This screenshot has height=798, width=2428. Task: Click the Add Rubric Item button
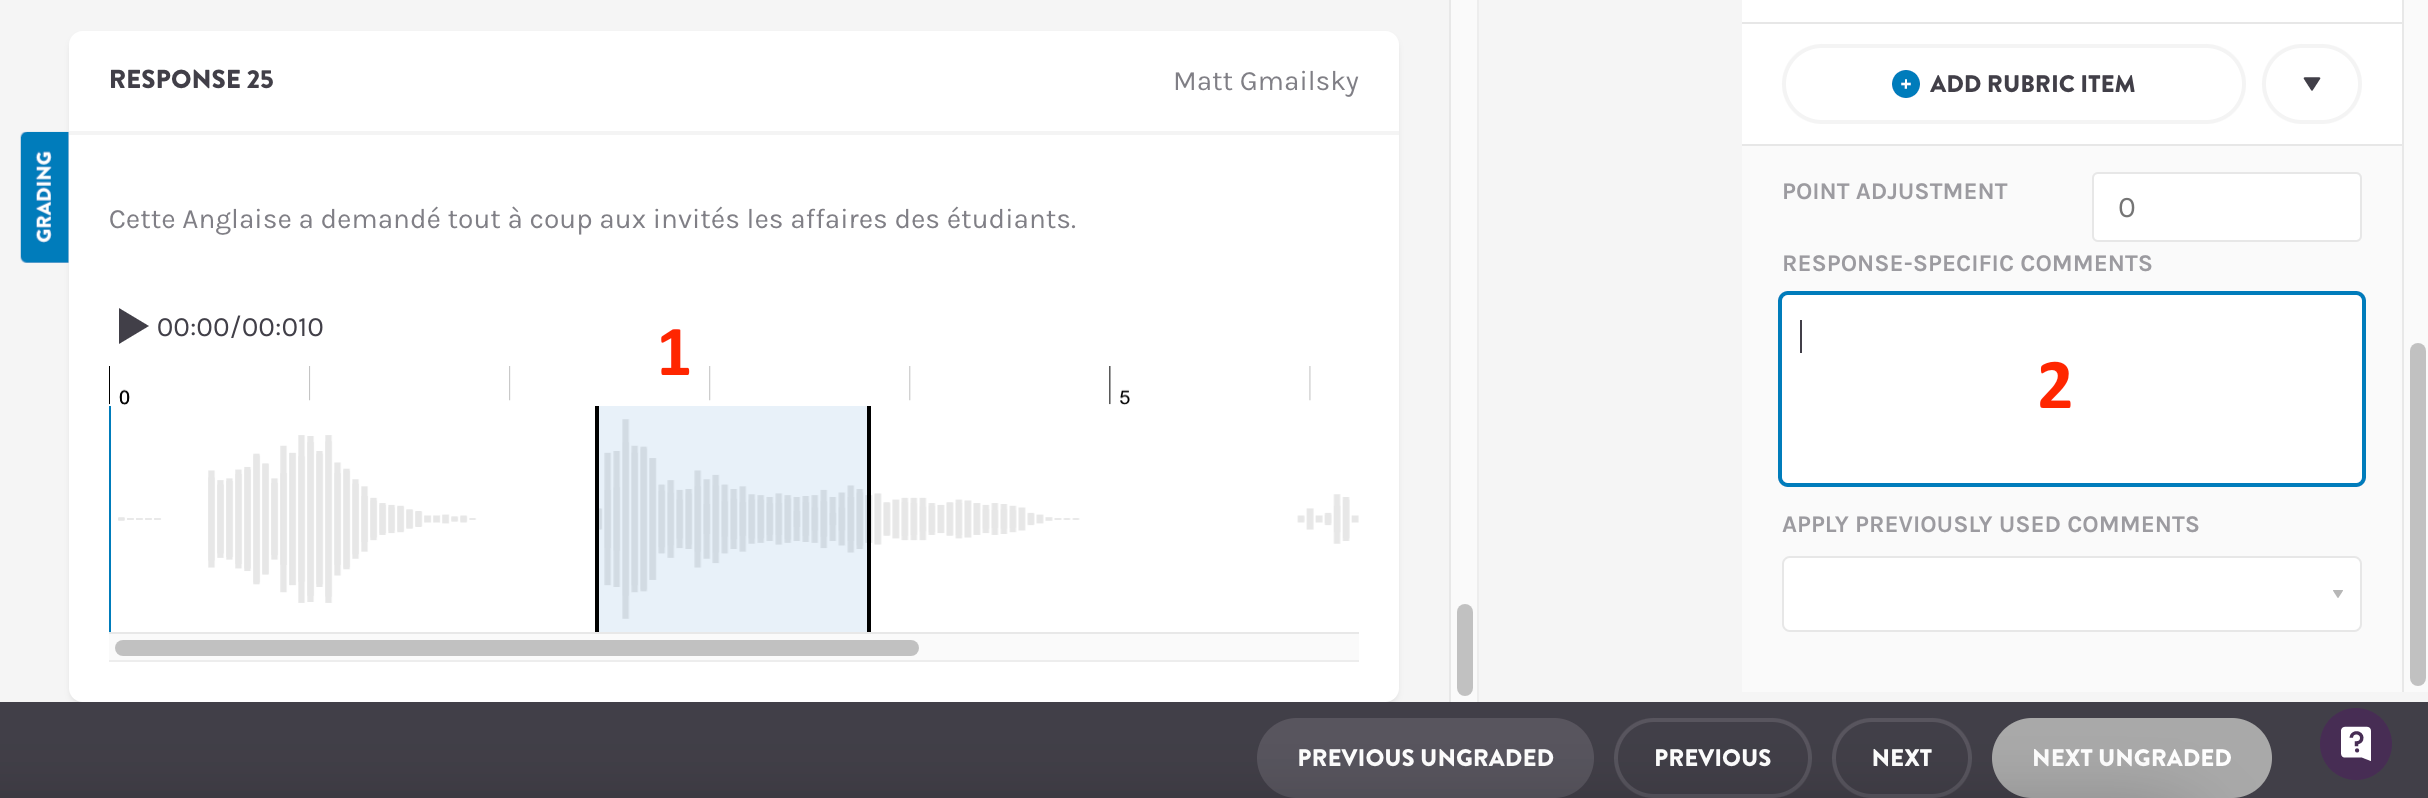pos(2013,84)
